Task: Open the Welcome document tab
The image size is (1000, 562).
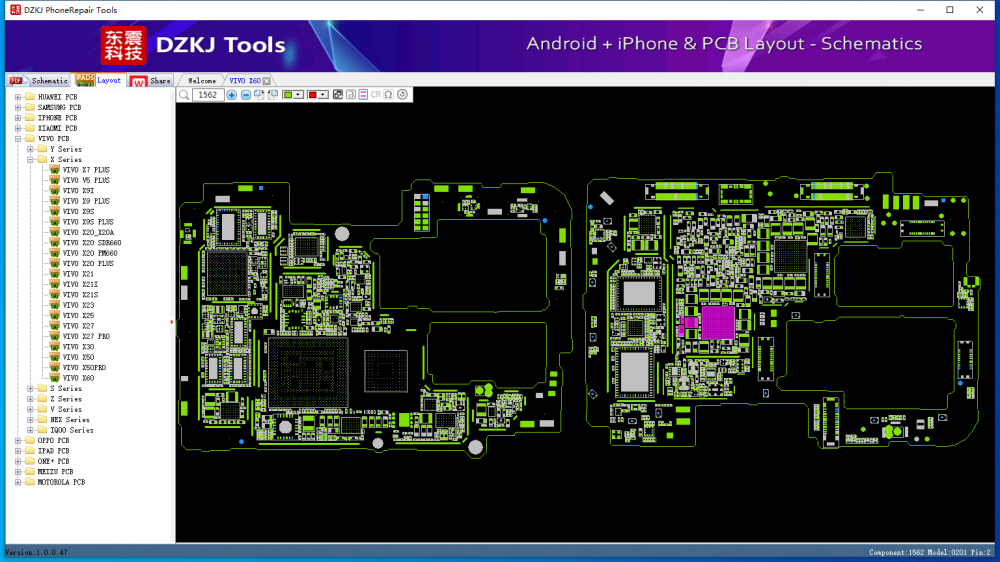Action: (x=202, y=81)
